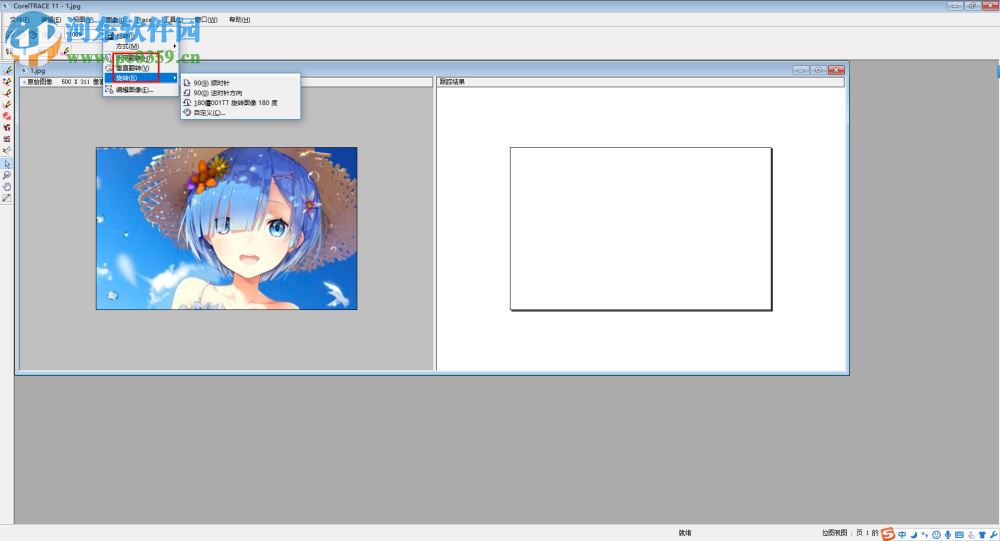The width and height of the screenshot is (1000, 541).
Task: Maximize the 1.jpg document window
Action: pyautogui.click(x=818, y=70)
